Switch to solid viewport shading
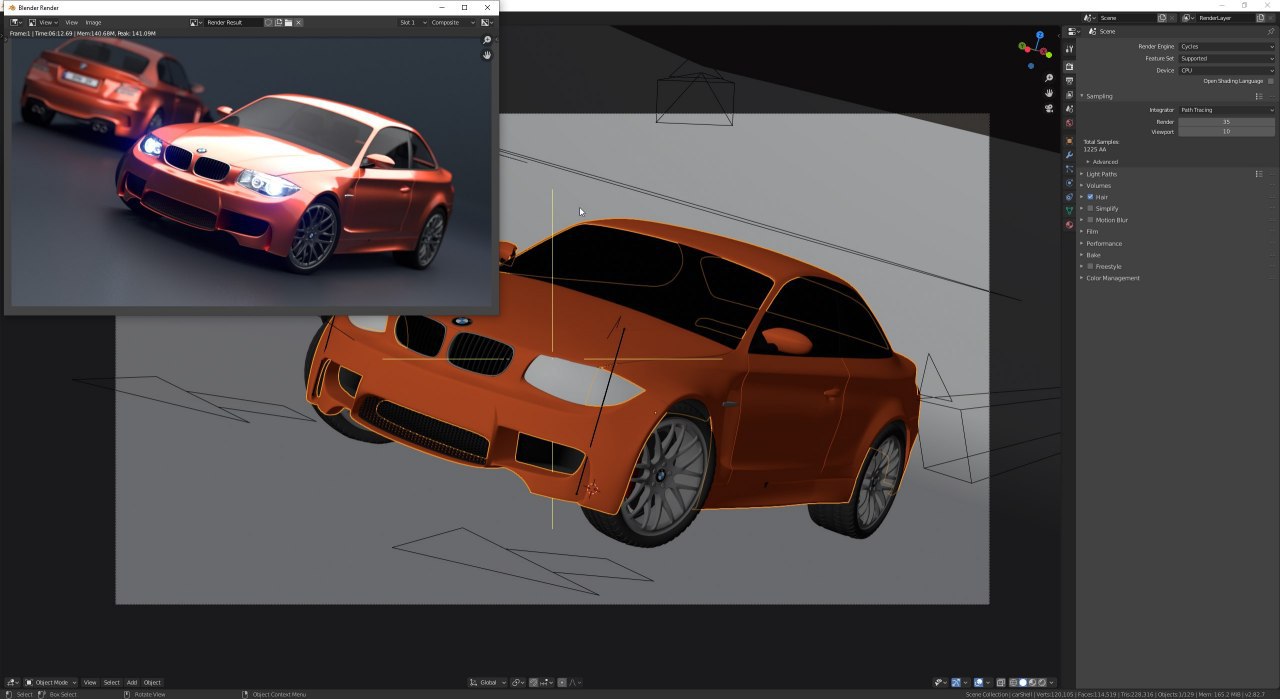This screenshot has width=1280, height=699. [x=1023, y=682]
